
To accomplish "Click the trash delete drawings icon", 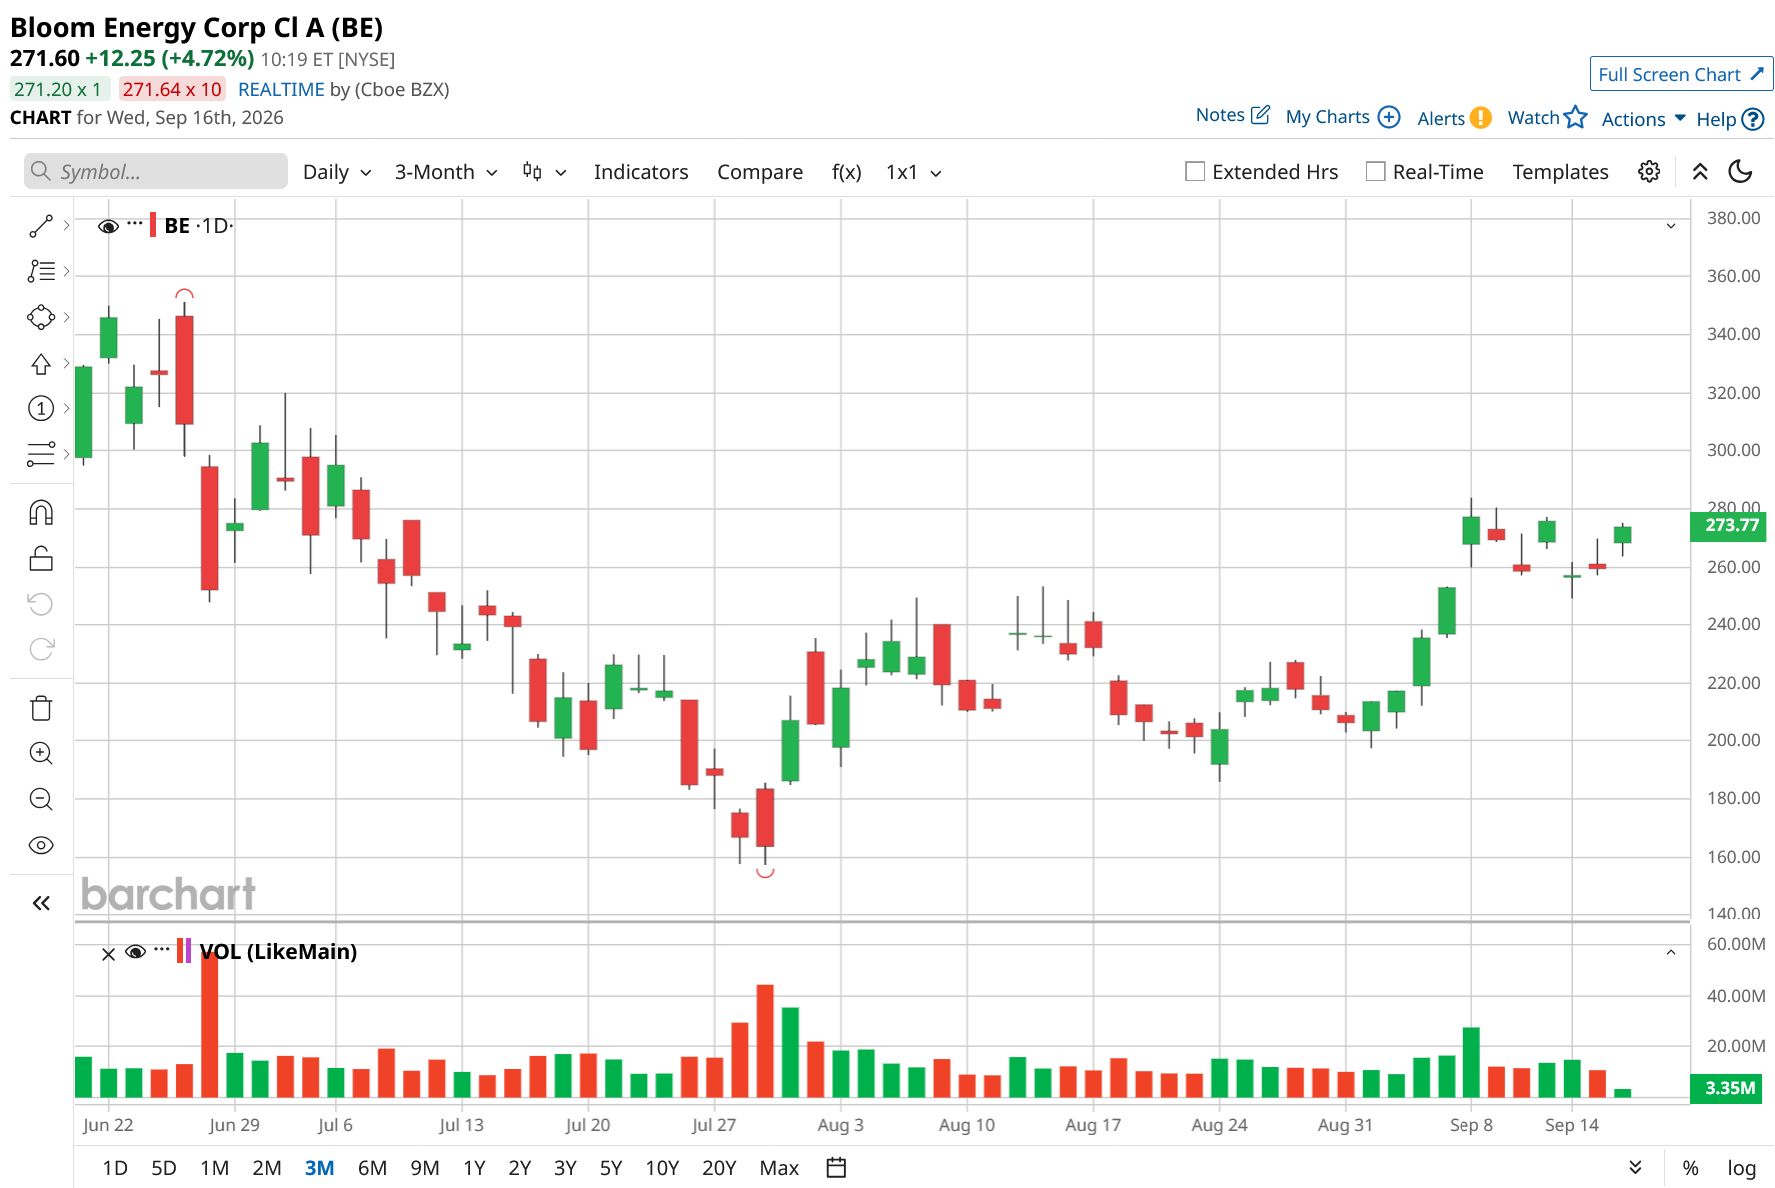I will pos(41,708).
